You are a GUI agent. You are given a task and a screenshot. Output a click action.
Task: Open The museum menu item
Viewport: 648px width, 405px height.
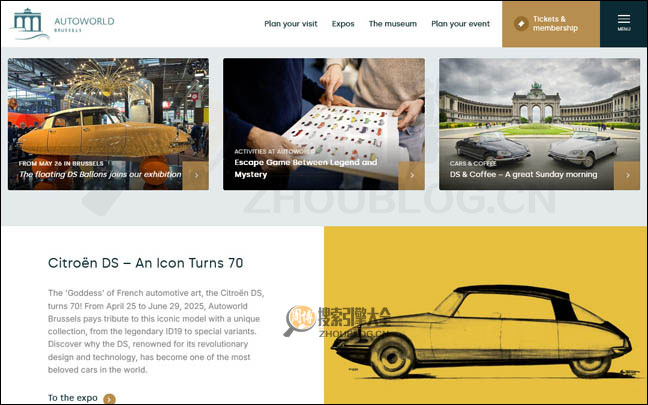pos(393,23)
